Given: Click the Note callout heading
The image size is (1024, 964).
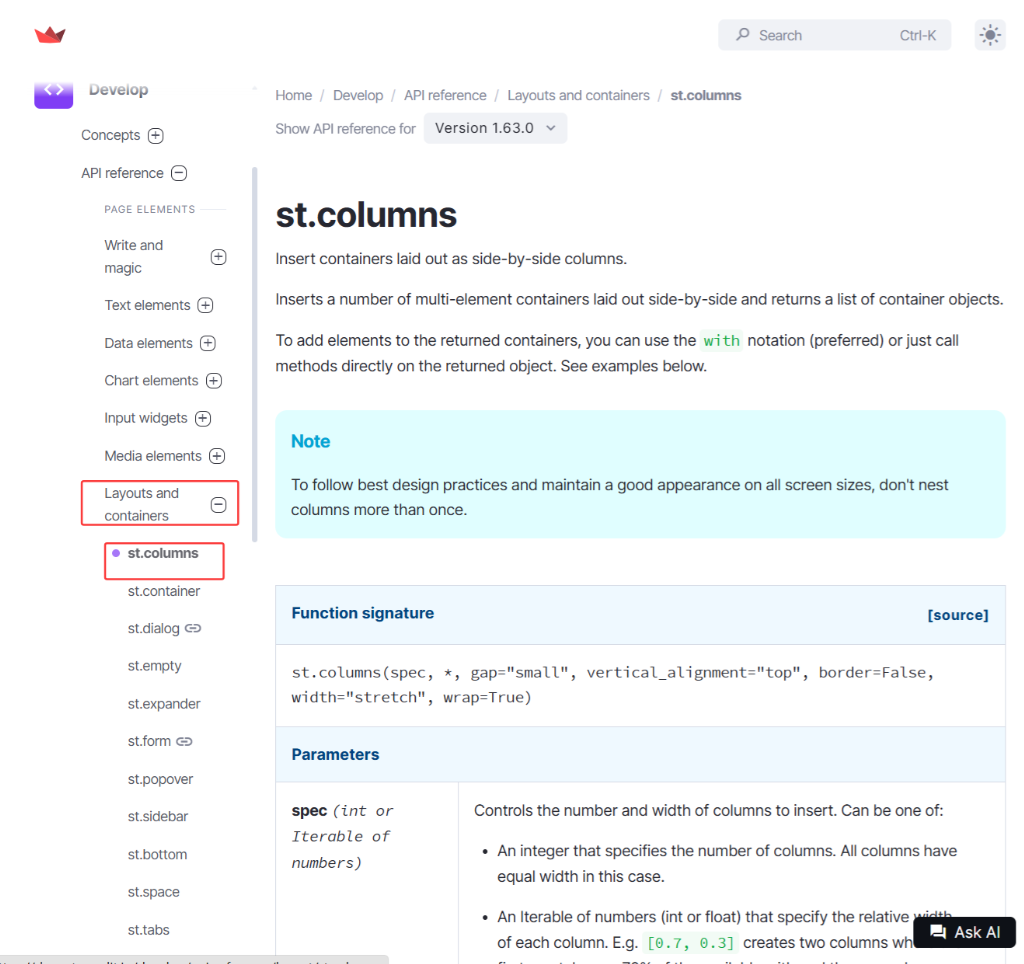Looking at the screenshot, I should point(310,442).
